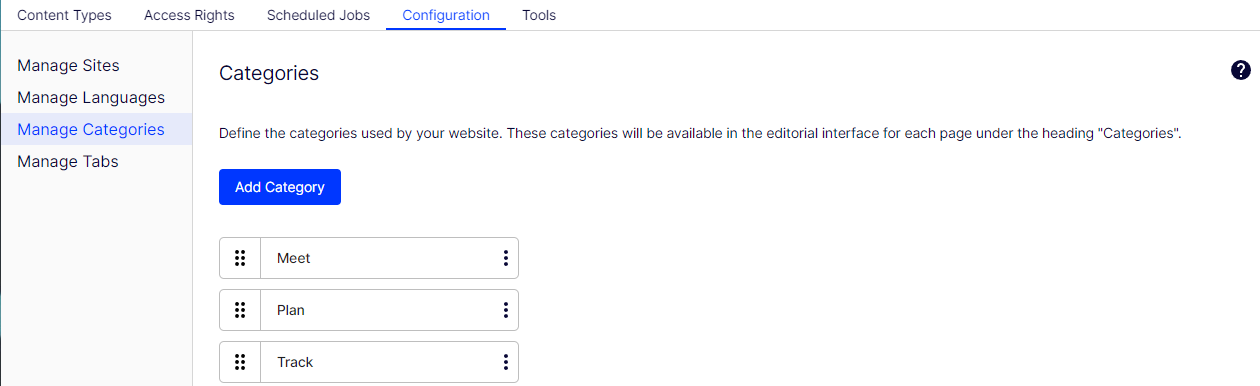
Task: Go to the Tools tab
Action: click(539, 15)
